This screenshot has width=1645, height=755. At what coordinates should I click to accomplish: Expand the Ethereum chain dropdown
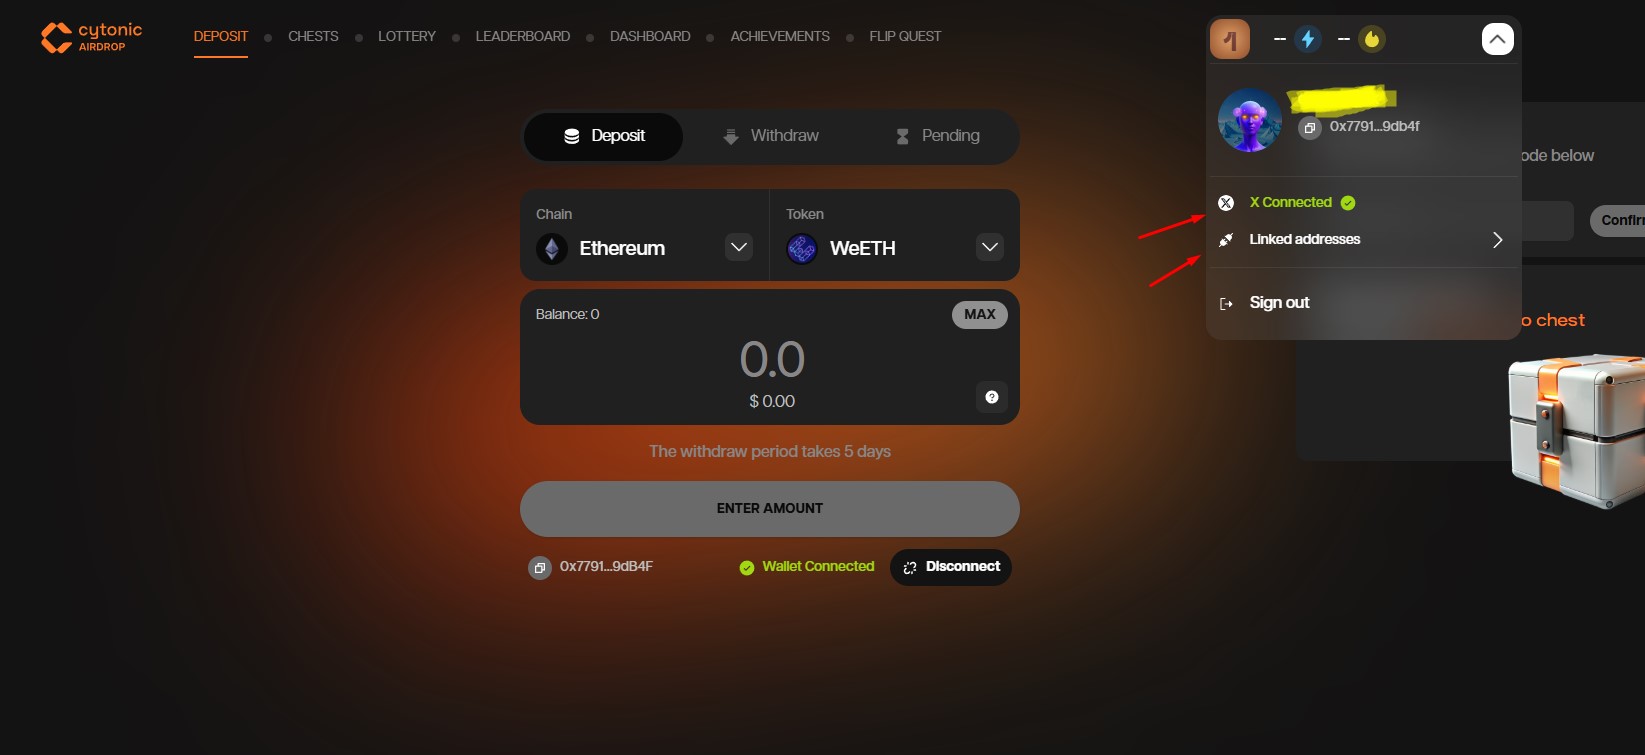pos(739,247)
